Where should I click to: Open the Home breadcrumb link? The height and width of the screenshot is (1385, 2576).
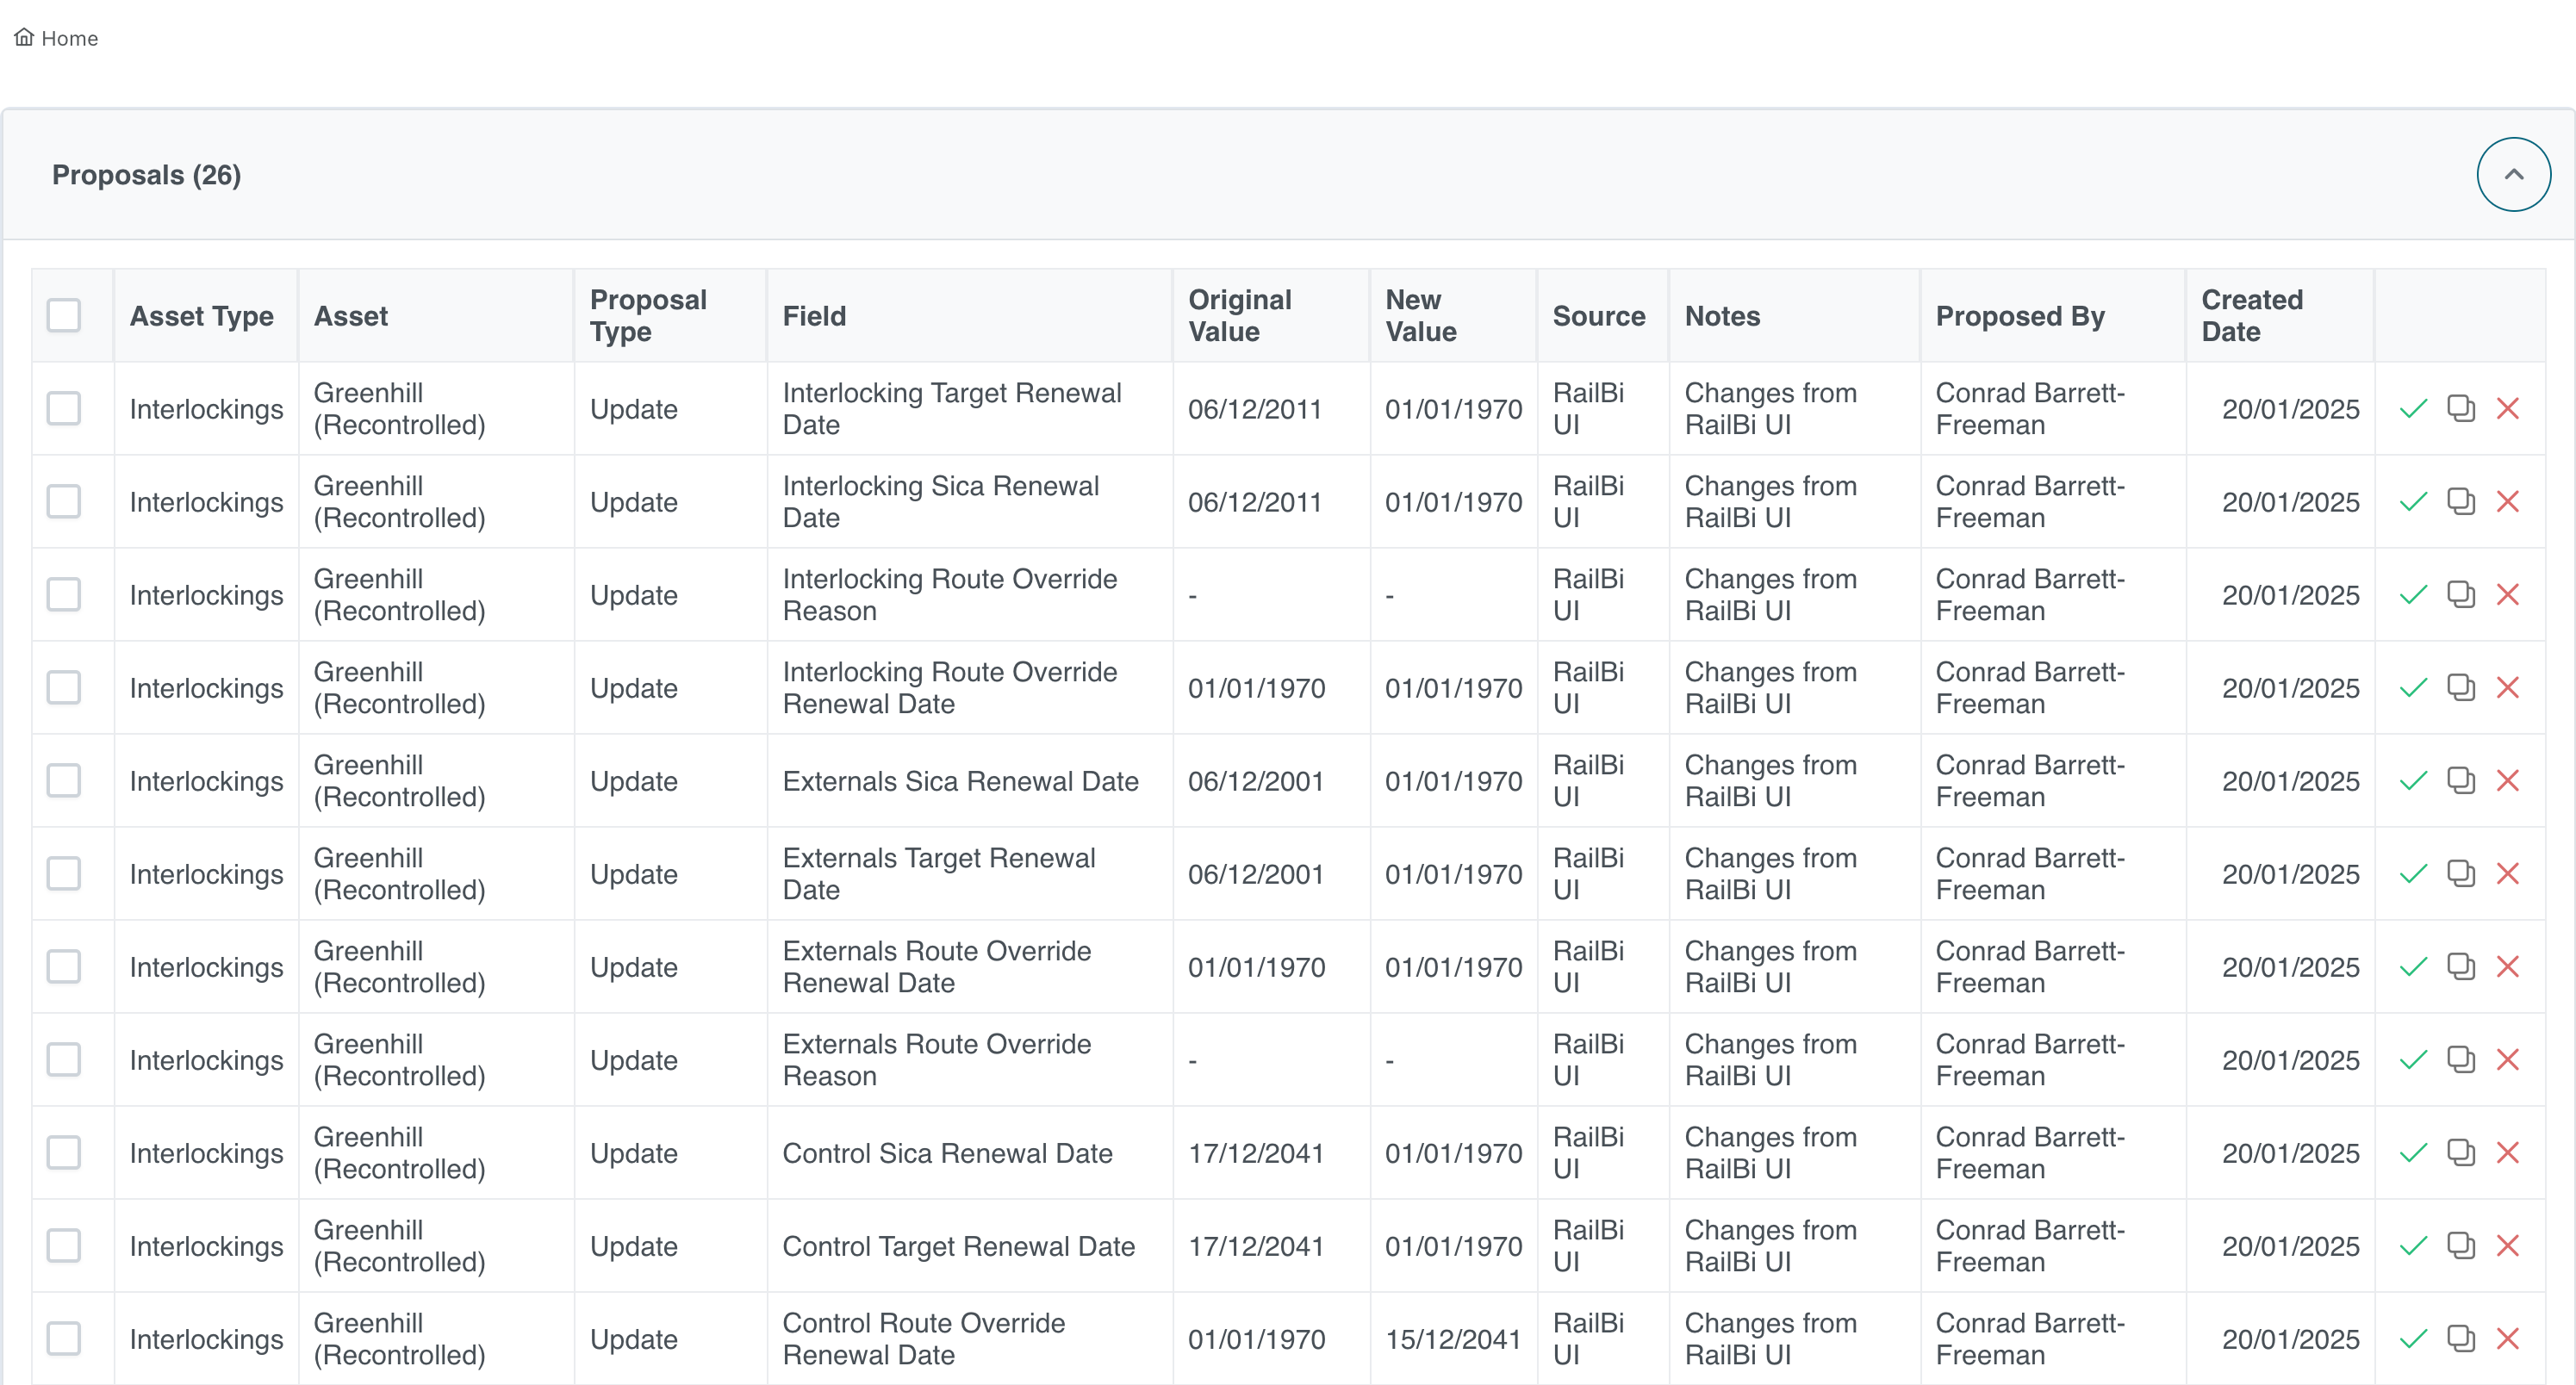(69, 38)
